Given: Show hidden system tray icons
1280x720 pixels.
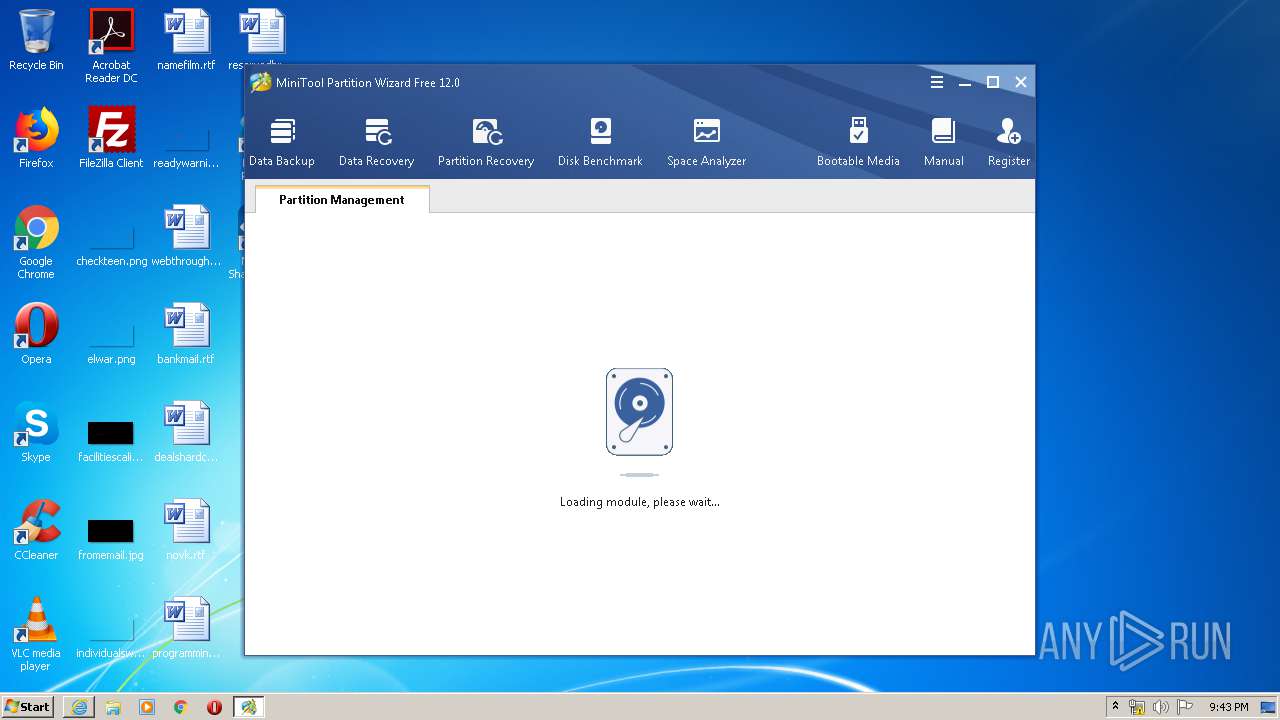Looking at the screenshot, I should (1115, 707).
